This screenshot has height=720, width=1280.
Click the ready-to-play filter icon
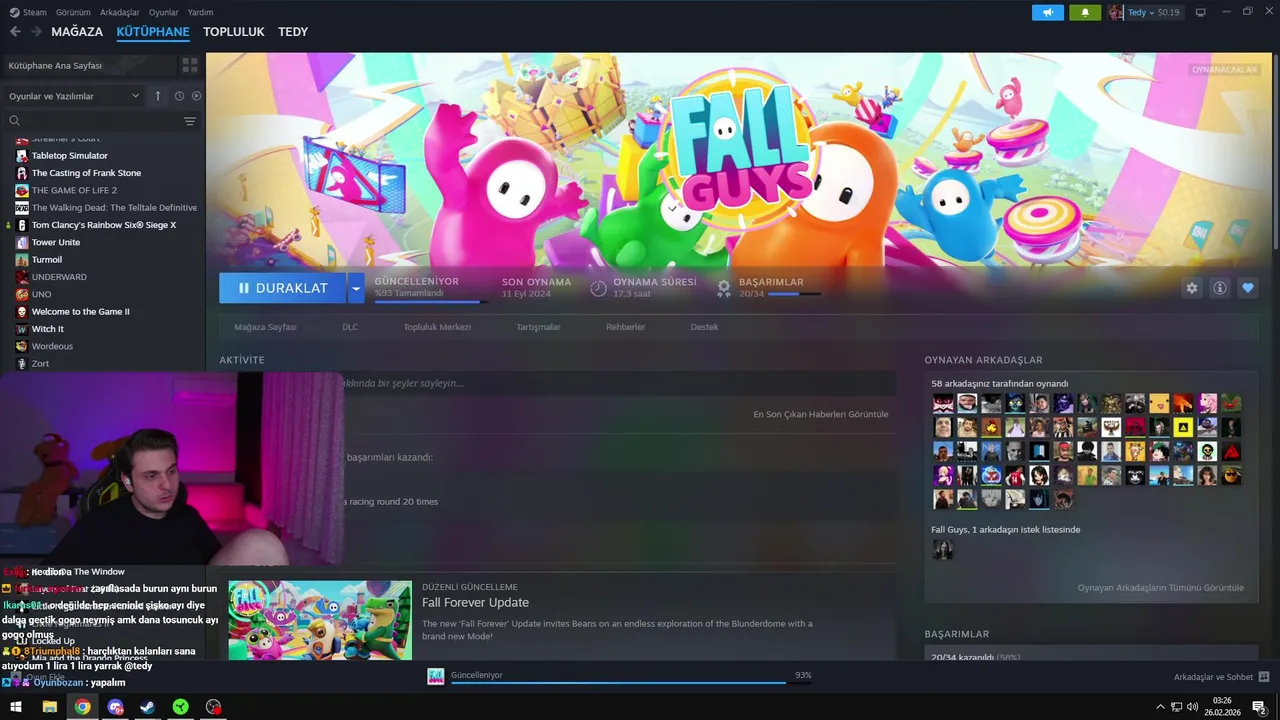(196, 96)
